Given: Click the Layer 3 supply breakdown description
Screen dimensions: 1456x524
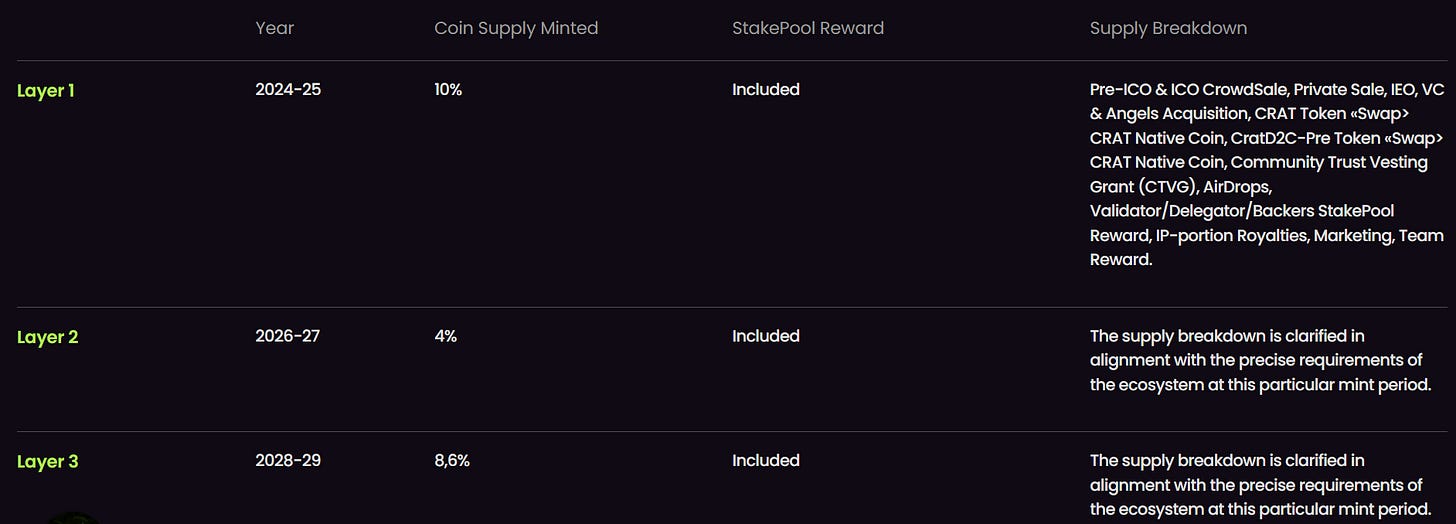Looking at the screenshot, I should pyautogui.click(x=1260, y=485).
